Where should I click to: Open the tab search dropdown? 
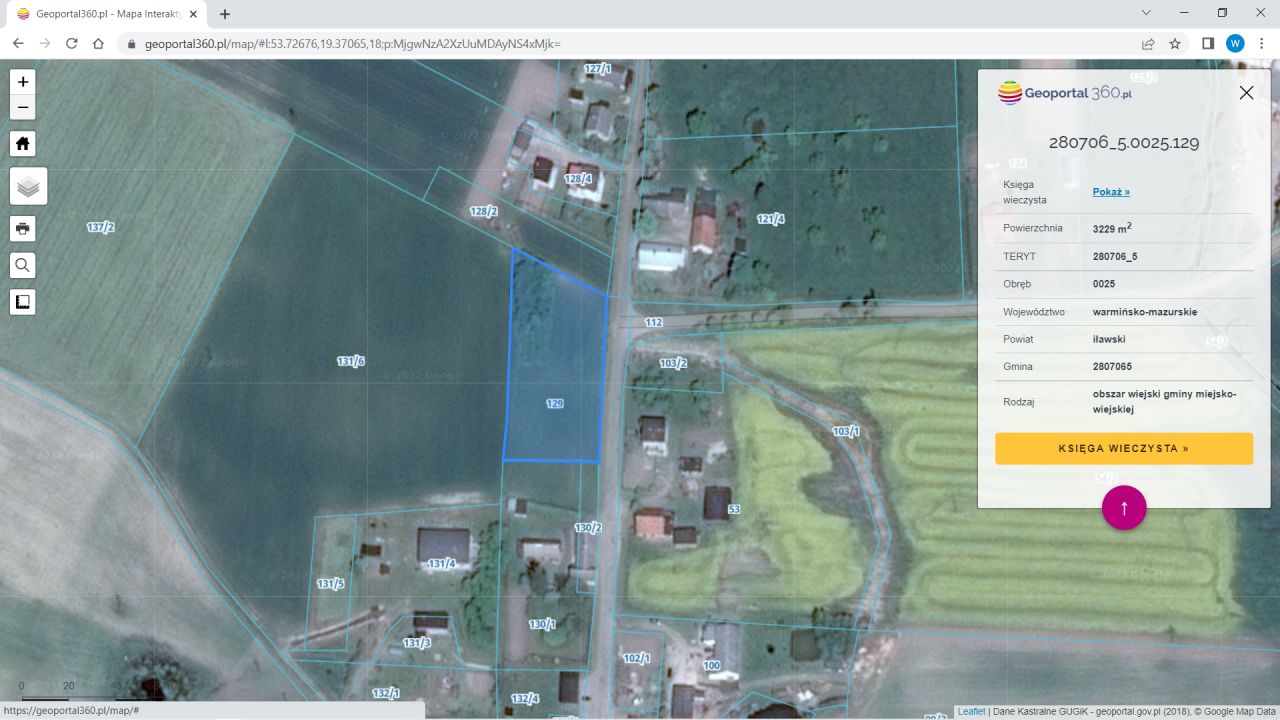pos(1146,13)
